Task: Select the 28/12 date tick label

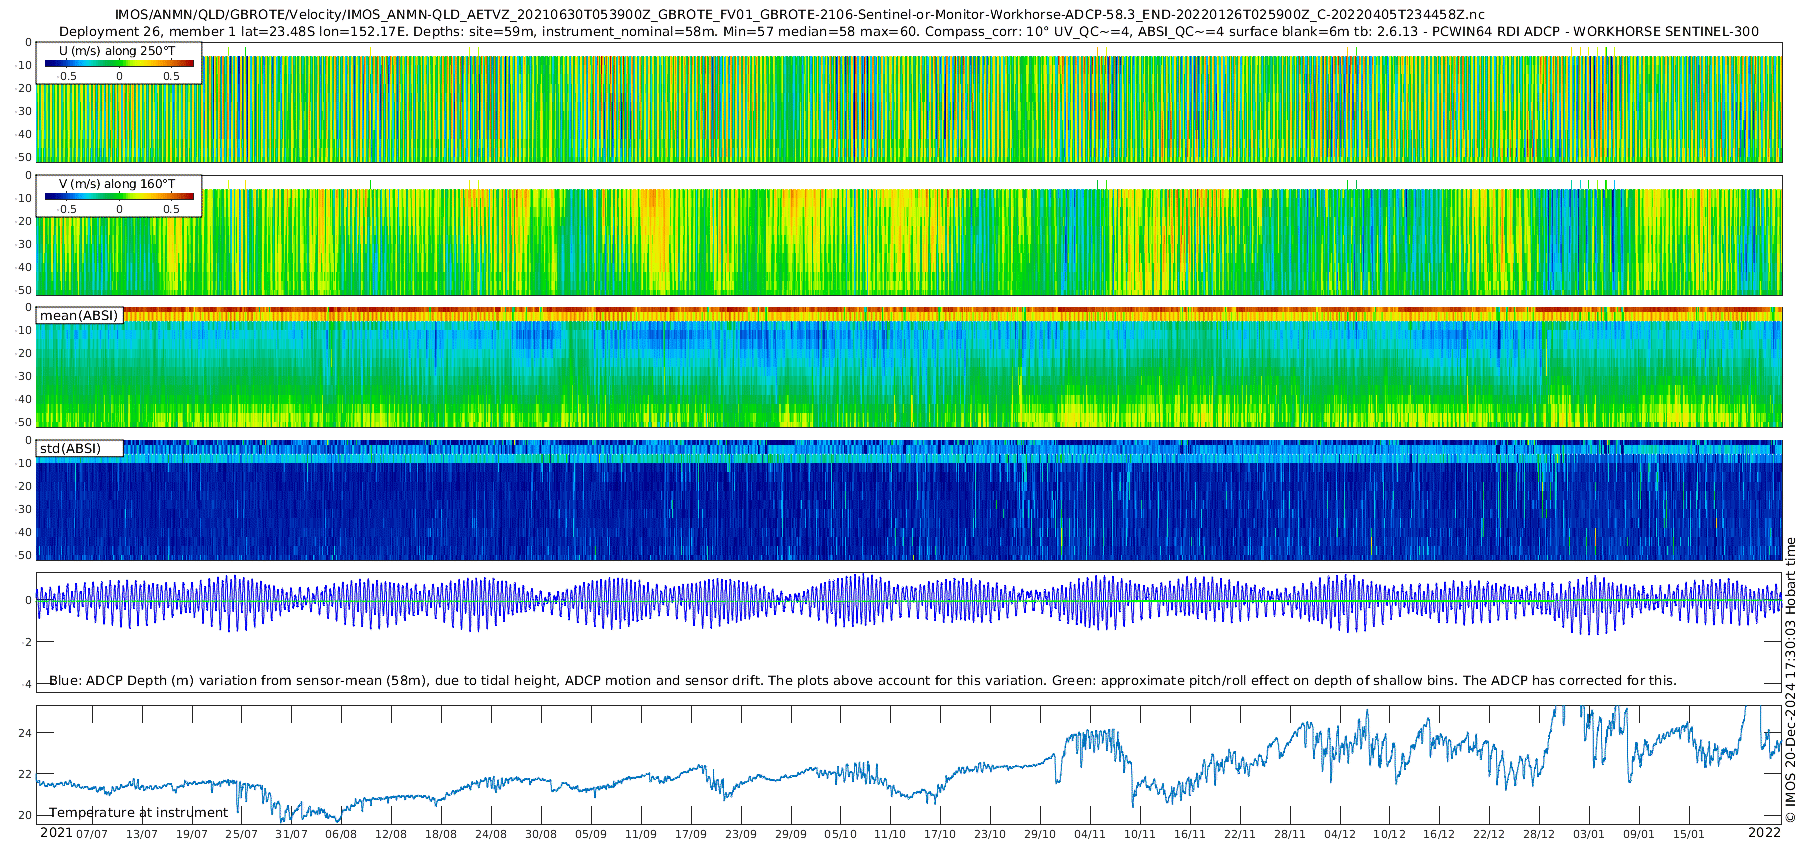Action: pos(1538,834)
